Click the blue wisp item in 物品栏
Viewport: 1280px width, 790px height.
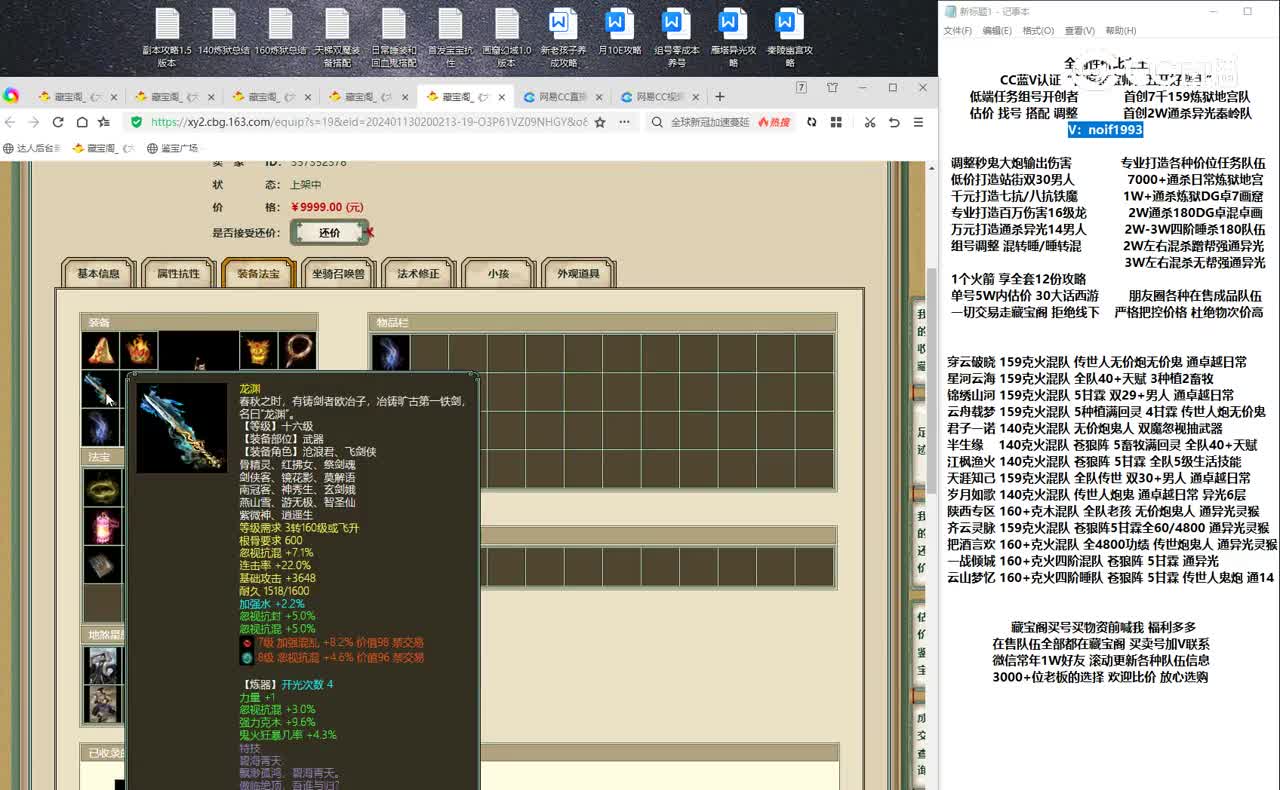click(x=390, y=353)
